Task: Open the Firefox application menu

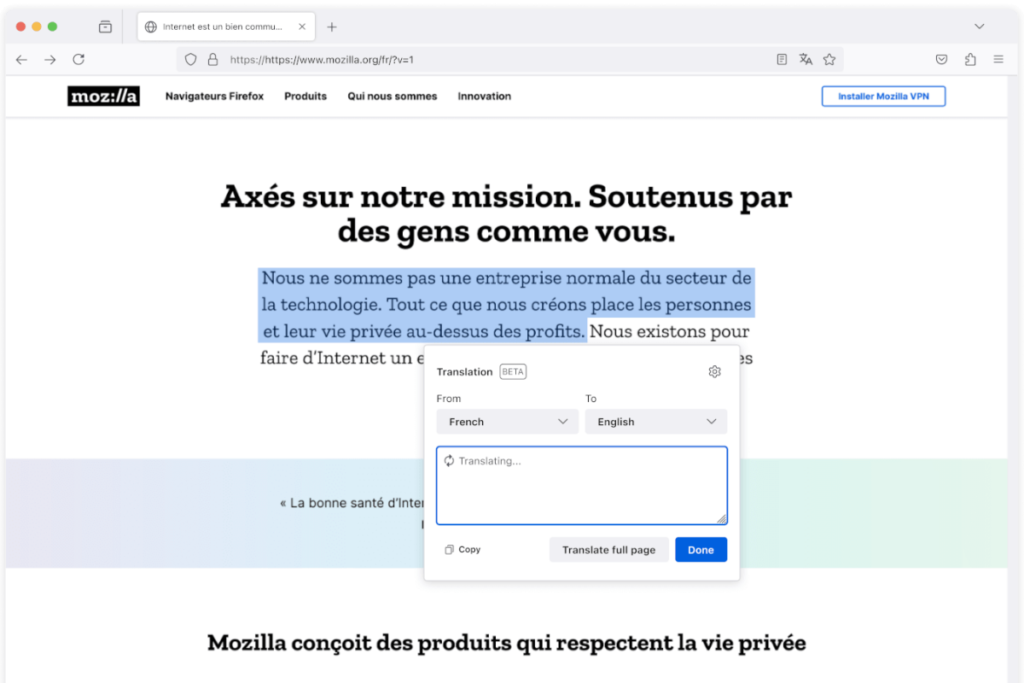Action: (998, 59)
